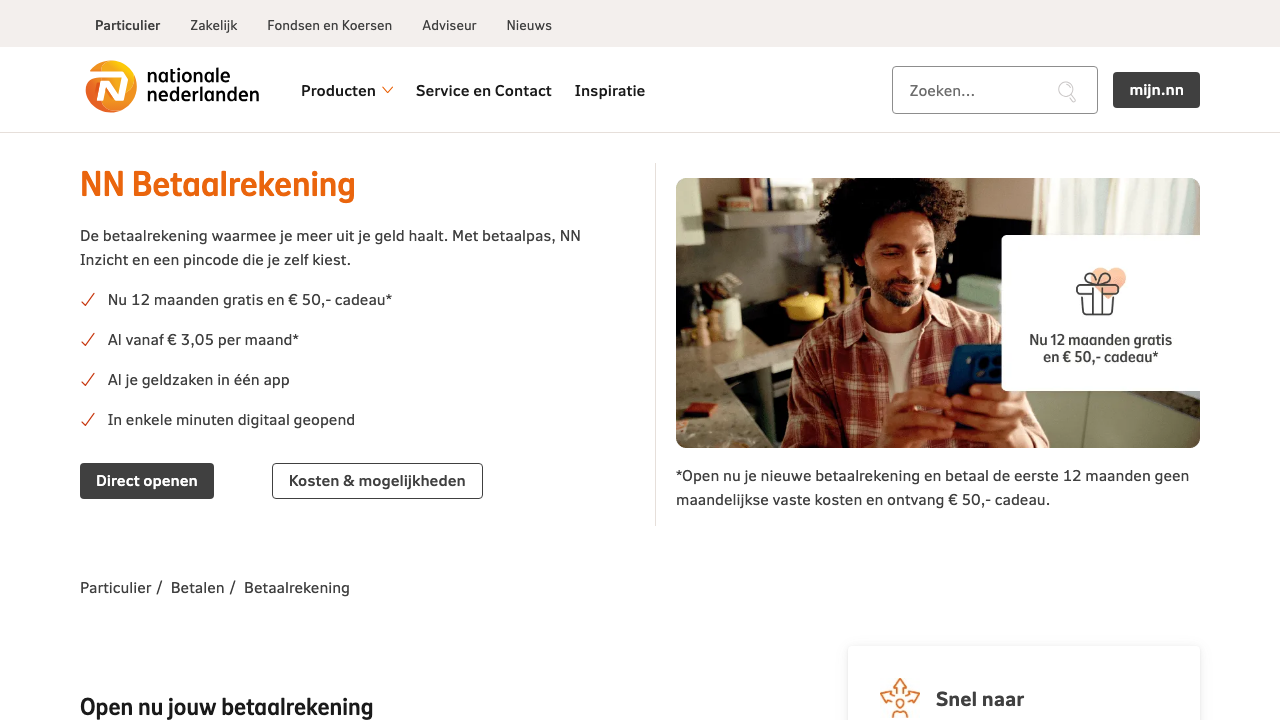Click the Snel naar icon

[x=899, y=698]
